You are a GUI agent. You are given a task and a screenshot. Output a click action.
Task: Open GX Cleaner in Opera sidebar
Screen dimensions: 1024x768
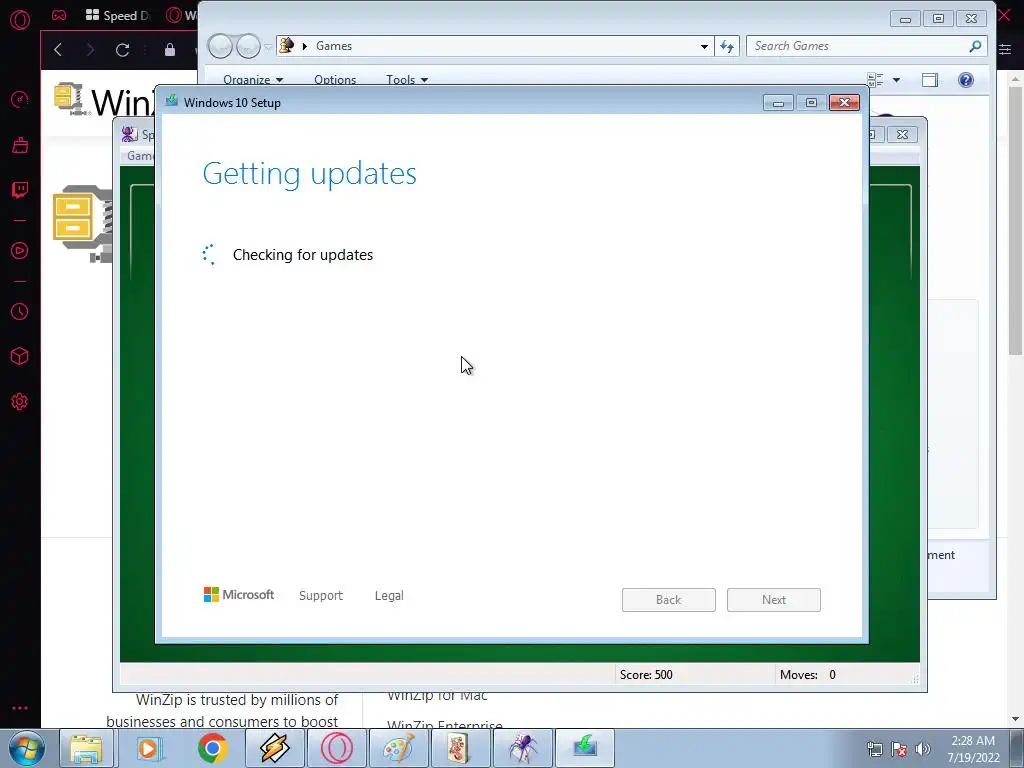[20, 145]
